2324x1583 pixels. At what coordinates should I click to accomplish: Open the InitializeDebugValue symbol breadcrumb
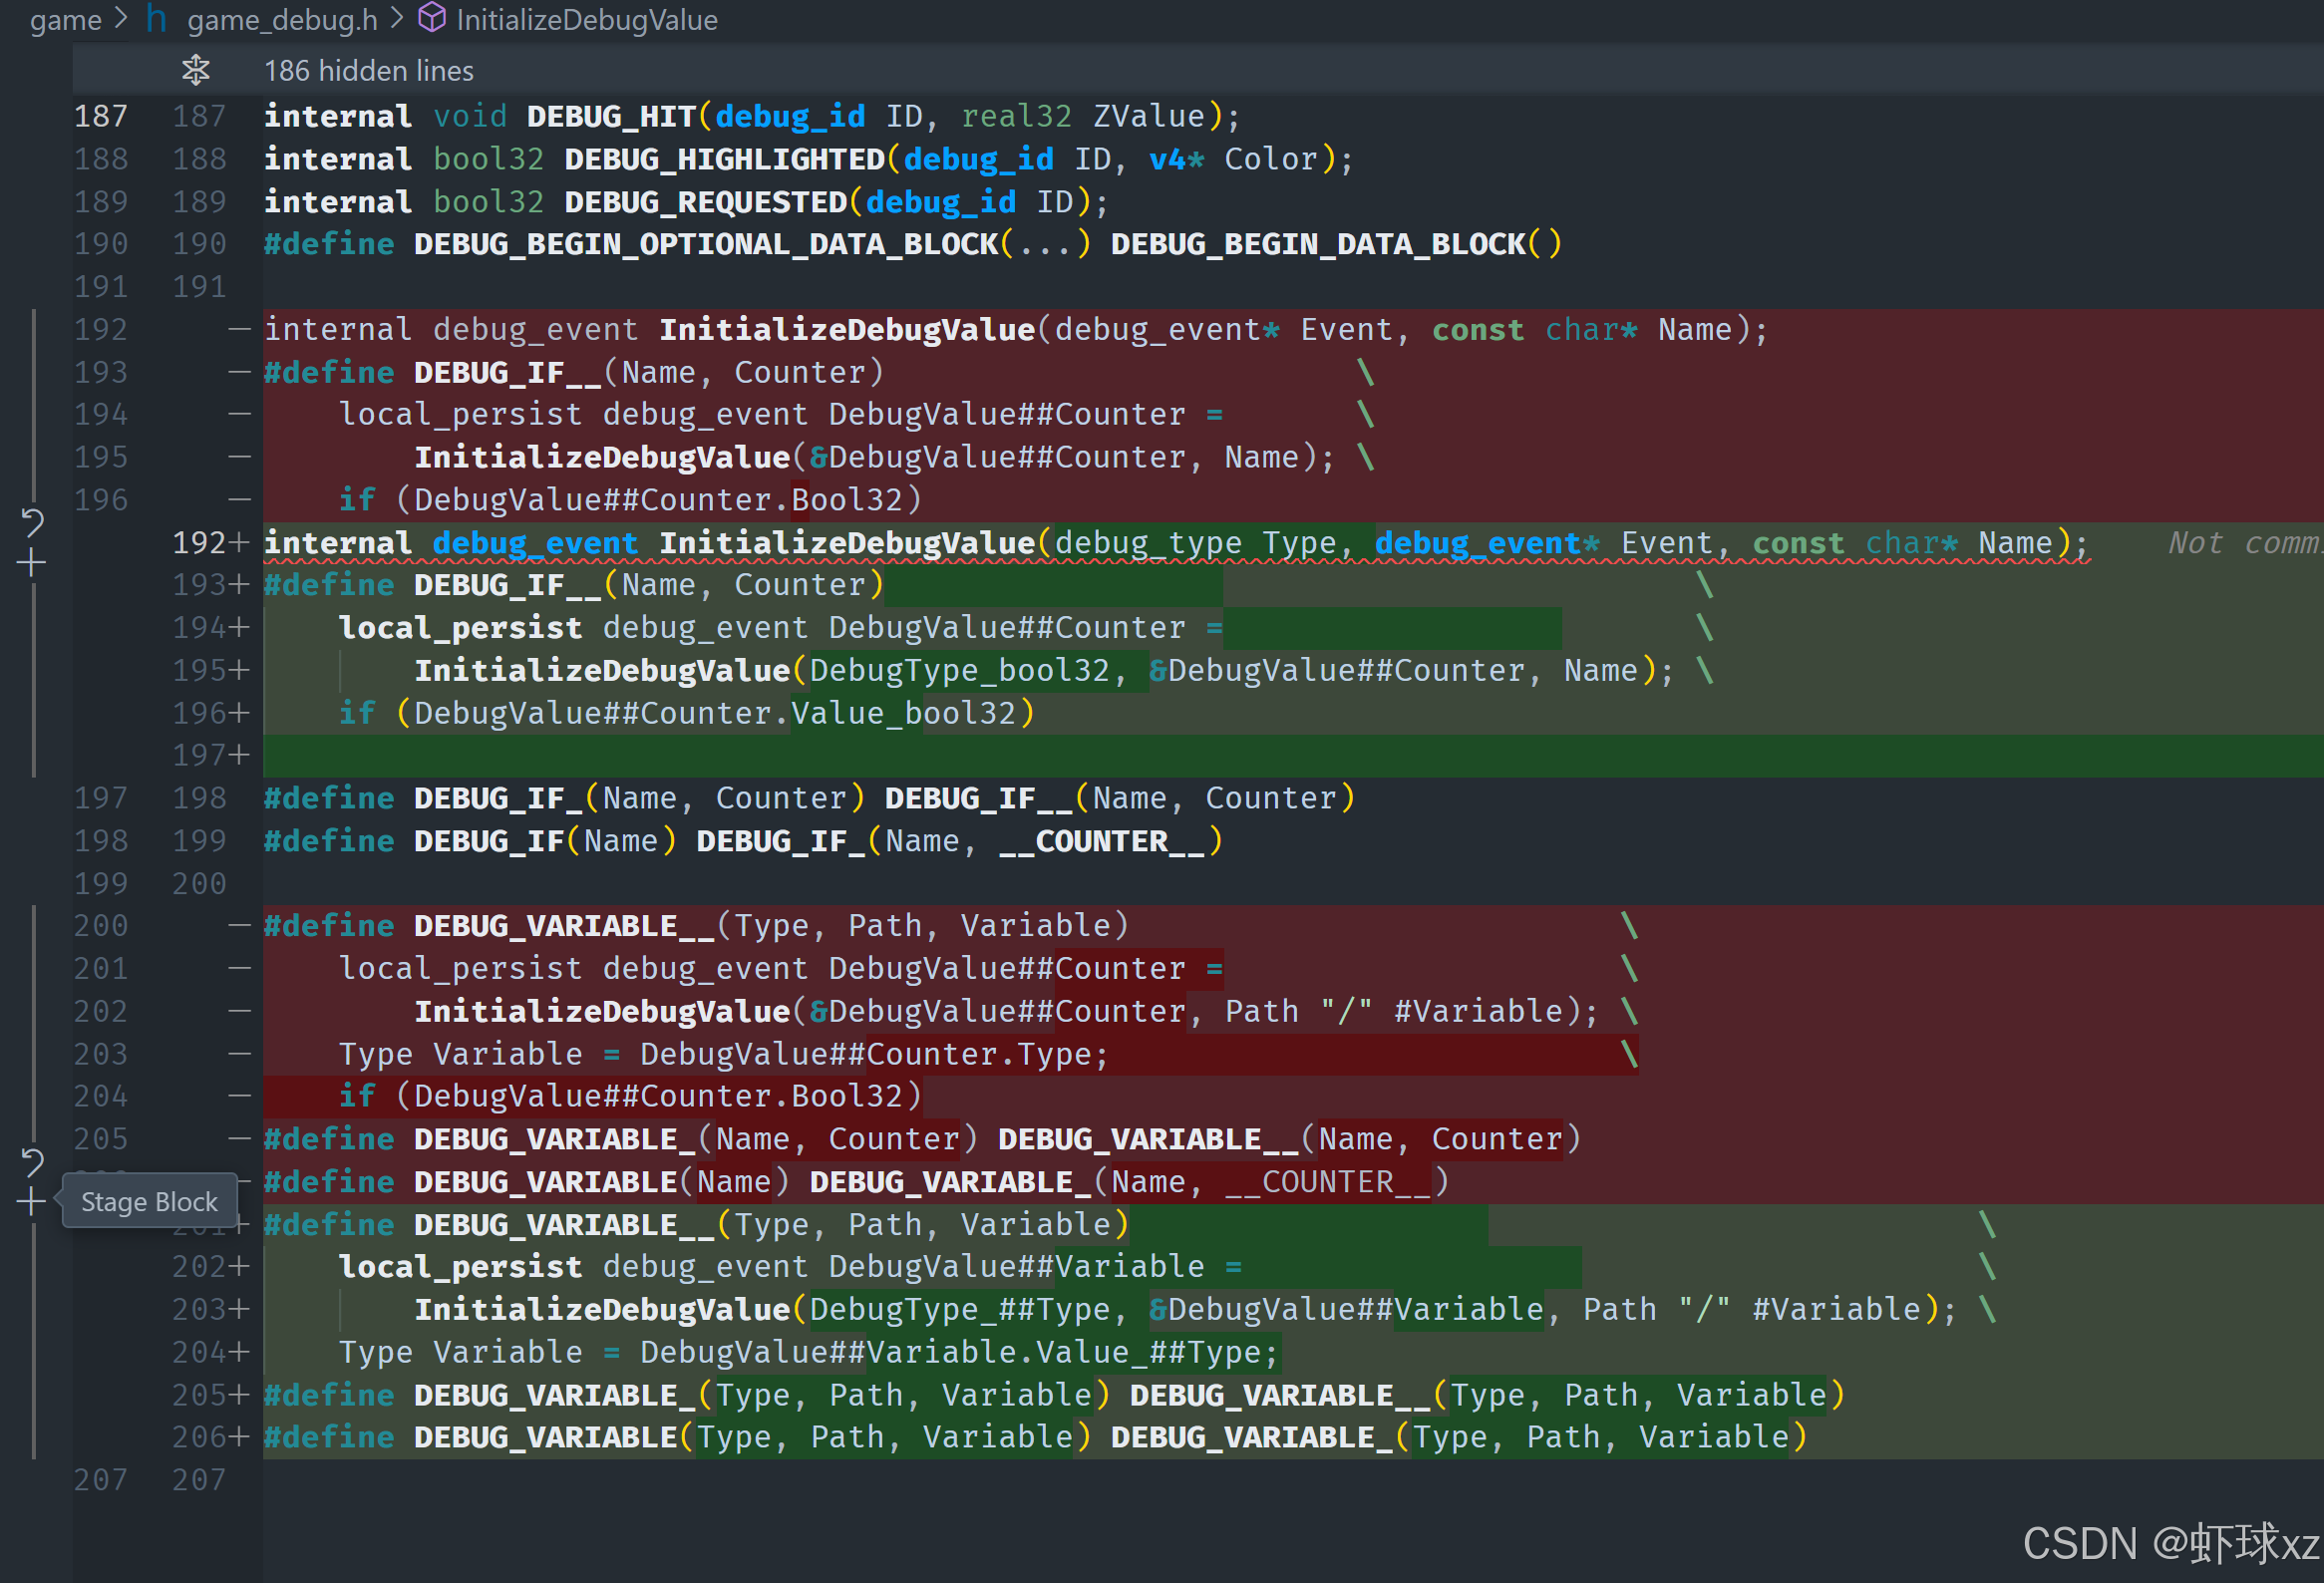tap(587, 19)
